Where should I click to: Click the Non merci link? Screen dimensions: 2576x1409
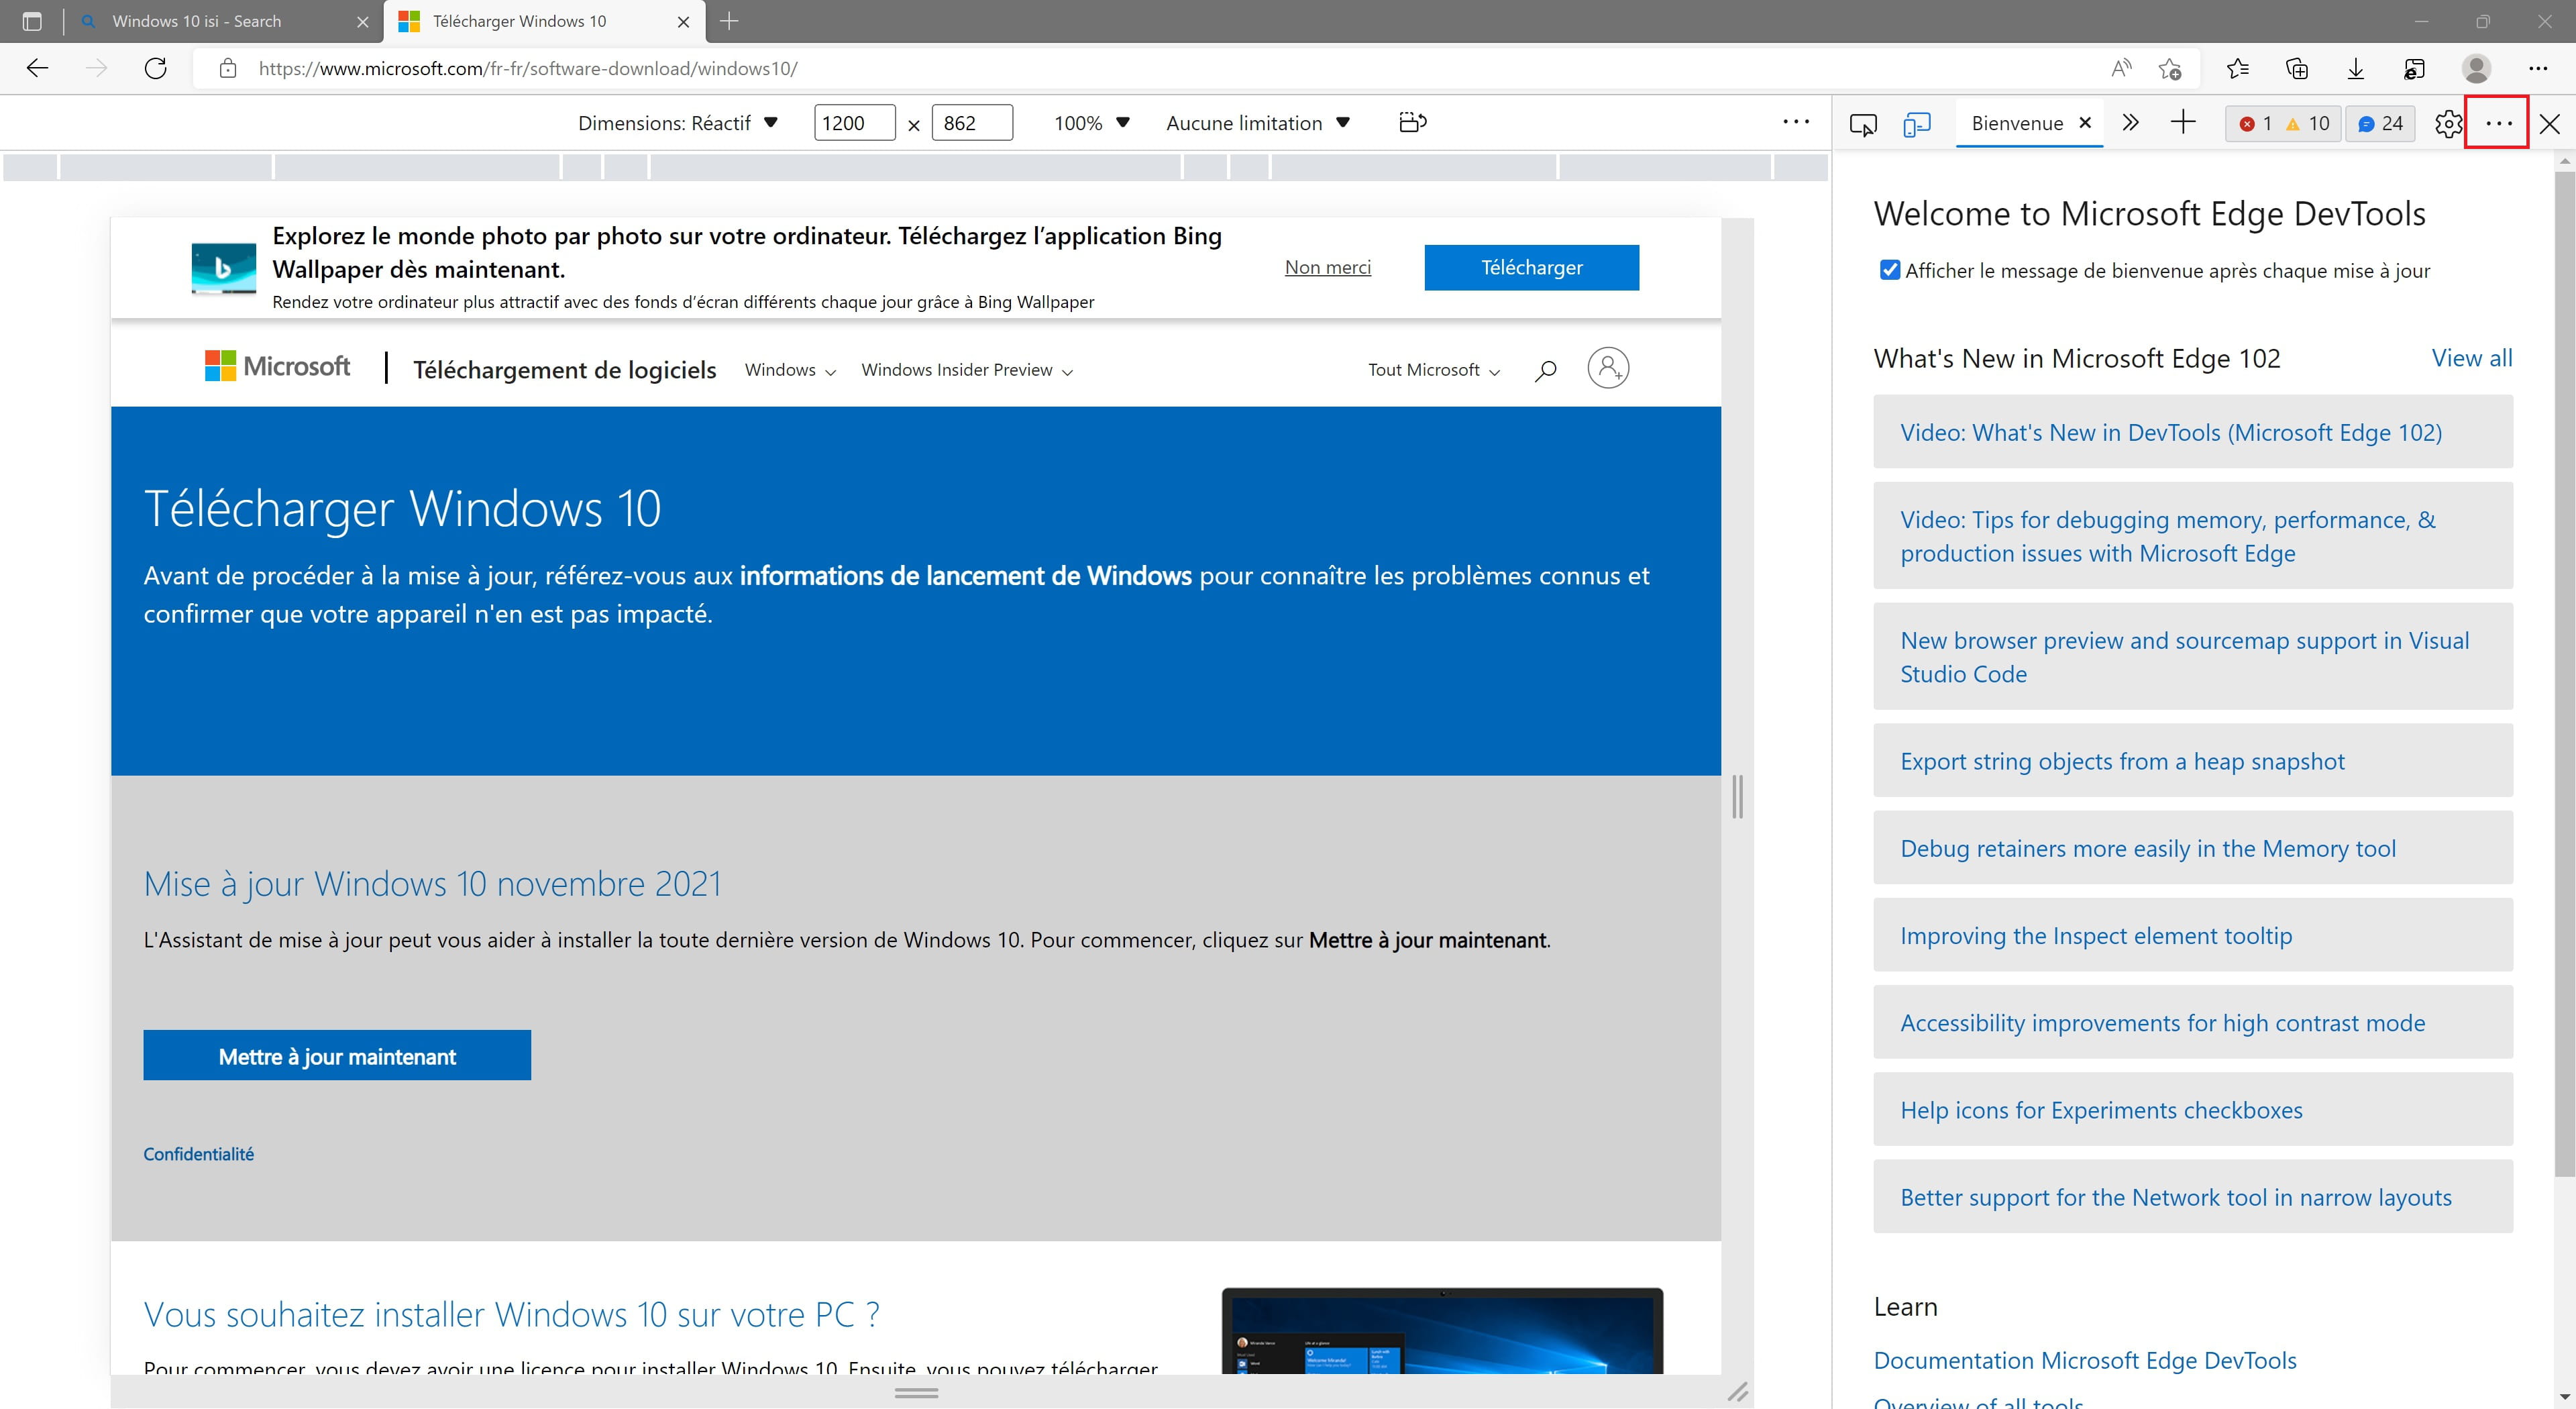tap(1327, 267)
